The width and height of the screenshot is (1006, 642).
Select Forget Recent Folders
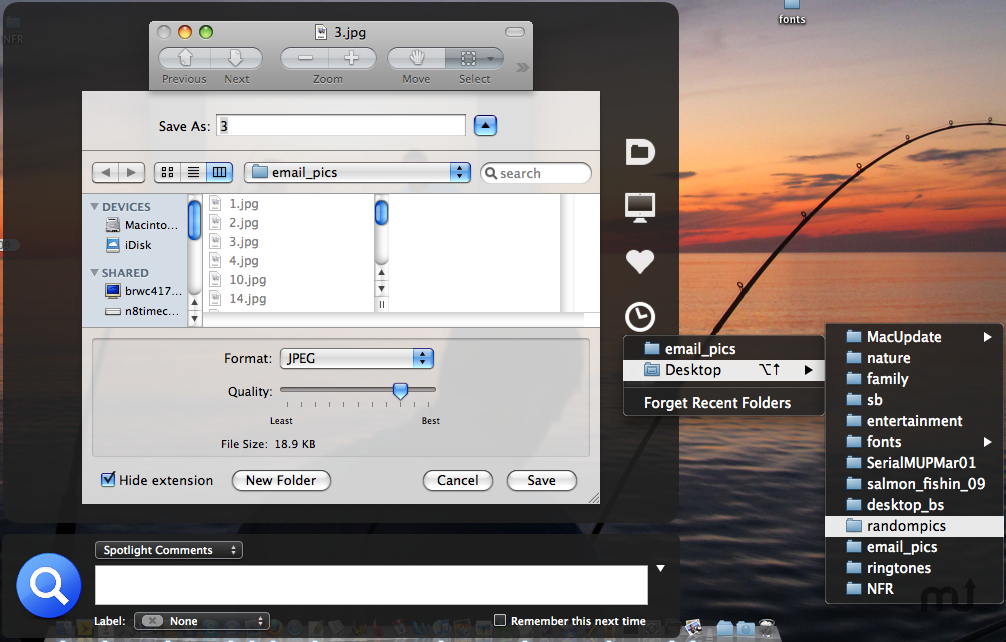click(x=724, y=403)
